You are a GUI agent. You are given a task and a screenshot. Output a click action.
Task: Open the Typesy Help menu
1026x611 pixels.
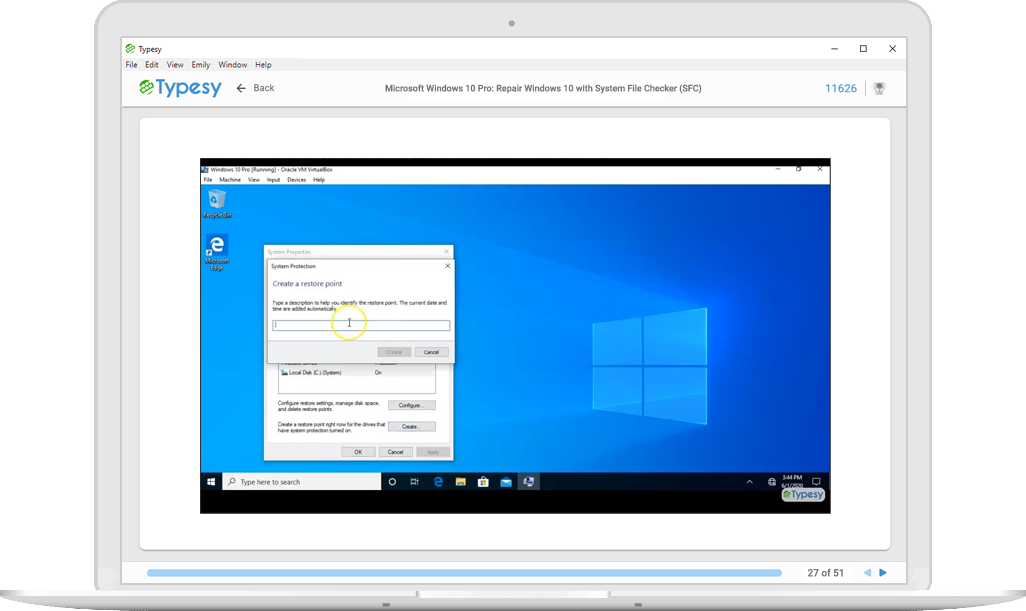tap(263, 65)
